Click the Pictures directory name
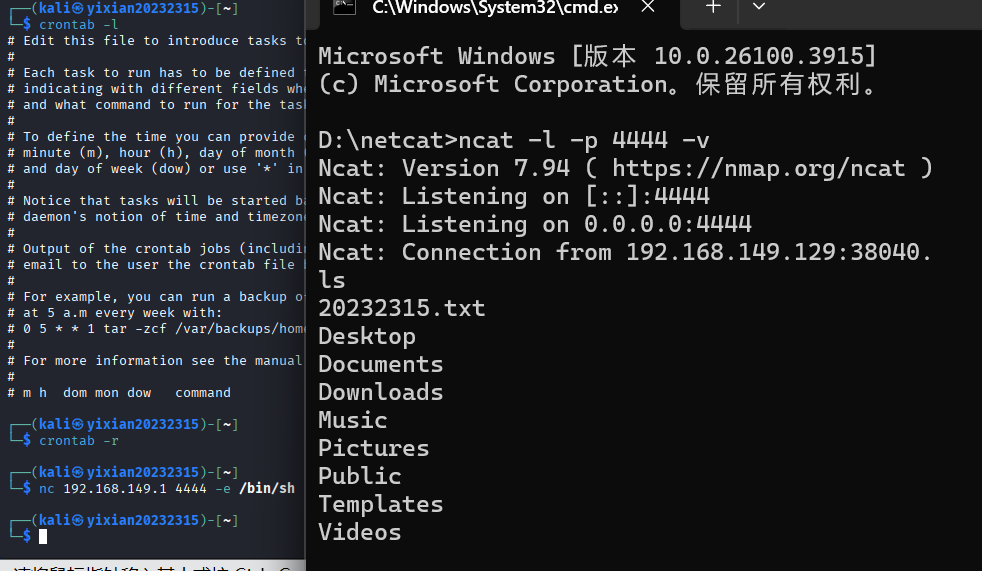This screenshot has width=982, height=571. pos(374,448)
